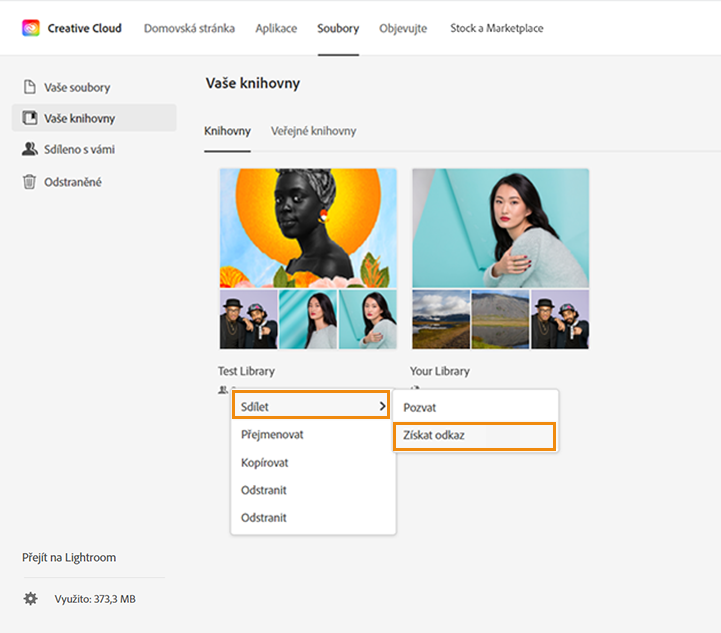Click Kopírovat in the context menu

click(x=265, y=463)
